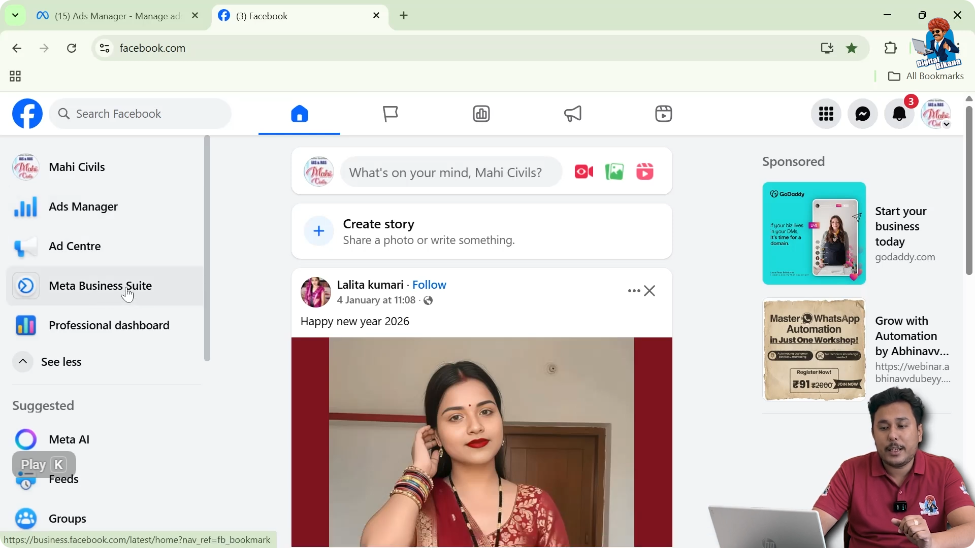Click the Create story plus button
The height and width of the screenshot is (549, 979).
coord(318,231)
